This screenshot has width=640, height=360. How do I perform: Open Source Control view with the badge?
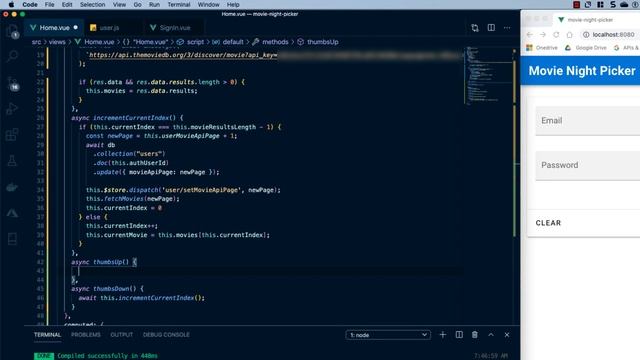click(12, 83)
